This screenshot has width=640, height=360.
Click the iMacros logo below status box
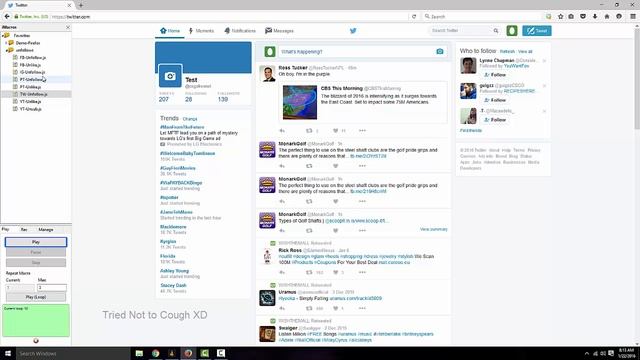tap(36, 340)
